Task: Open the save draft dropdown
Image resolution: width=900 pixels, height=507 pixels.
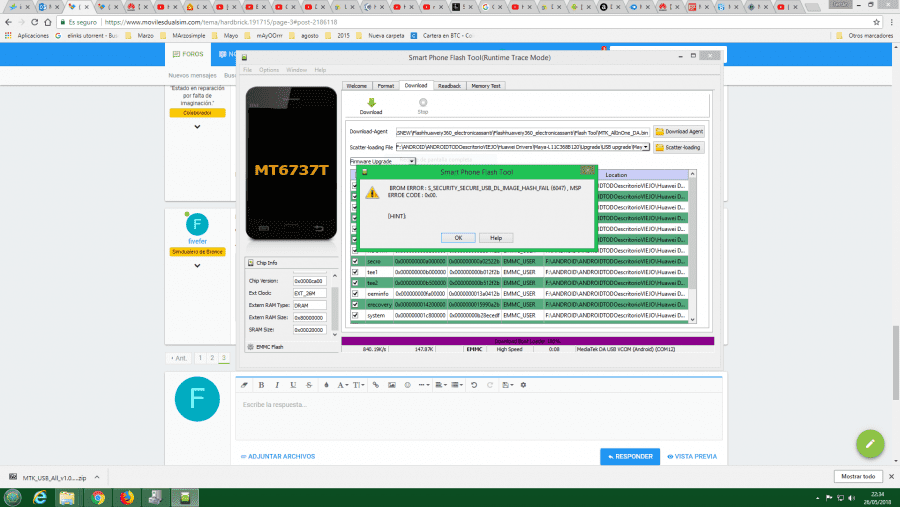Action: 508,385
